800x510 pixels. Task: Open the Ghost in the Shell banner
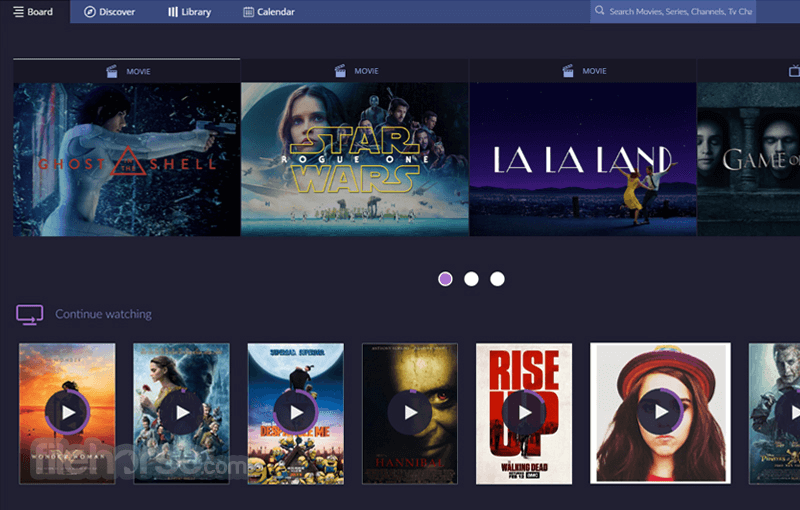click(x=127, y=159)
